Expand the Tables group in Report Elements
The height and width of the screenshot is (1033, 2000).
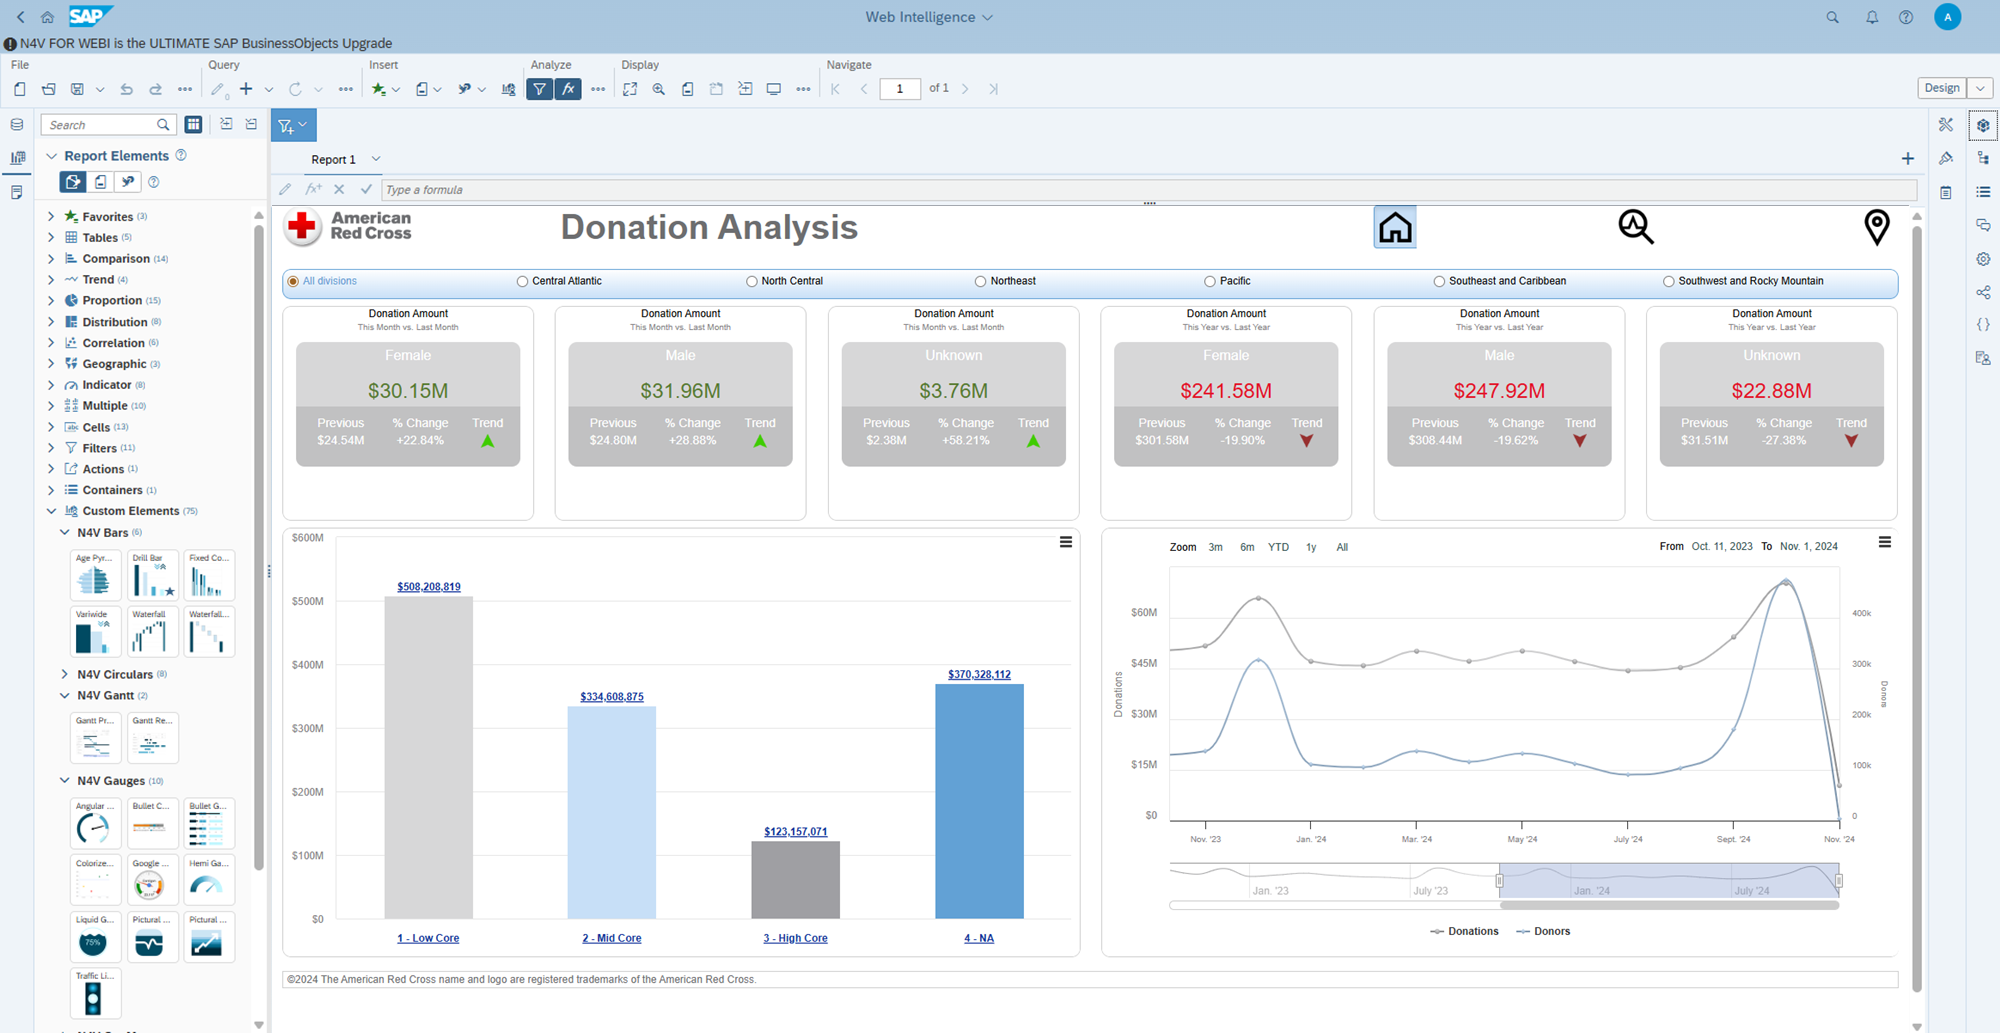coord(52,237)
